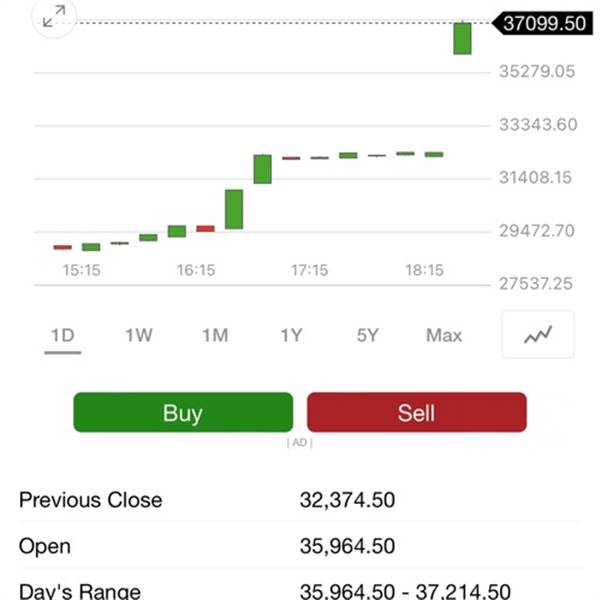
Task: Click the 16:15 time axis label
Action: pos(196,270)
